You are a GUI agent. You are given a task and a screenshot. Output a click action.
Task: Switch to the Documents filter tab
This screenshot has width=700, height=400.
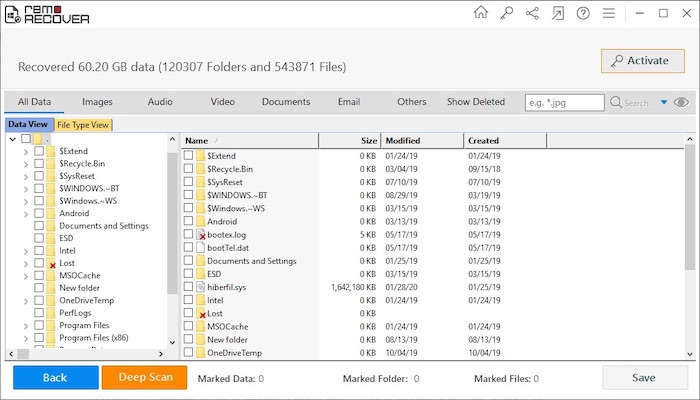[x=286, y=102]
